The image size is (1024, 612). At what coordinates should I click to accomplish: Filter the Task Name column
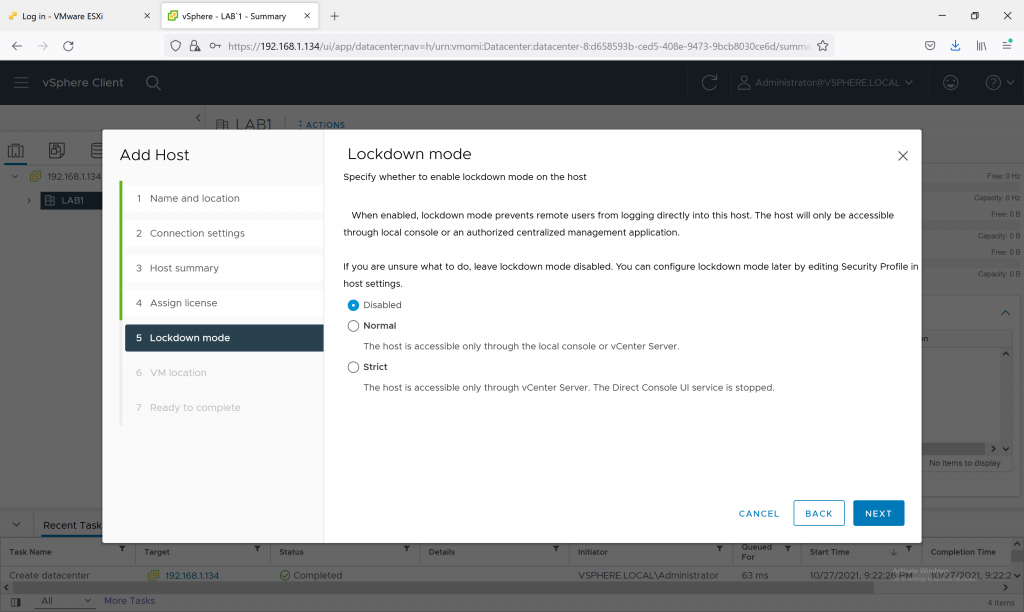click(x=122, y=549)
